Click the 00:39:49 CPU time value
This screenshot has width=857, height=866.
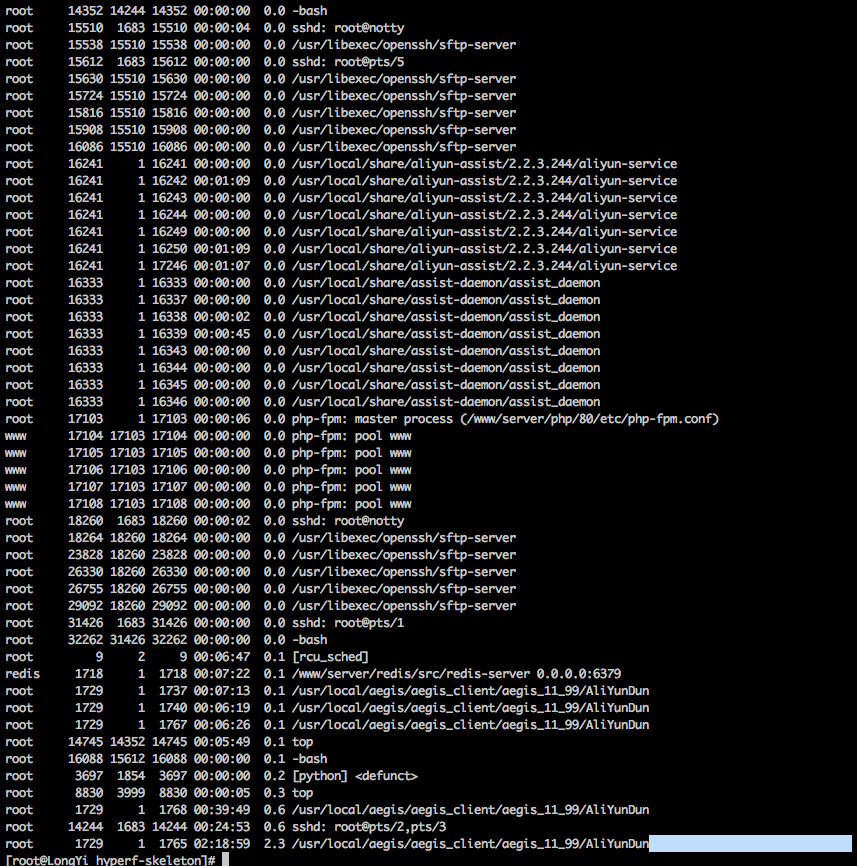coord(222,810)
